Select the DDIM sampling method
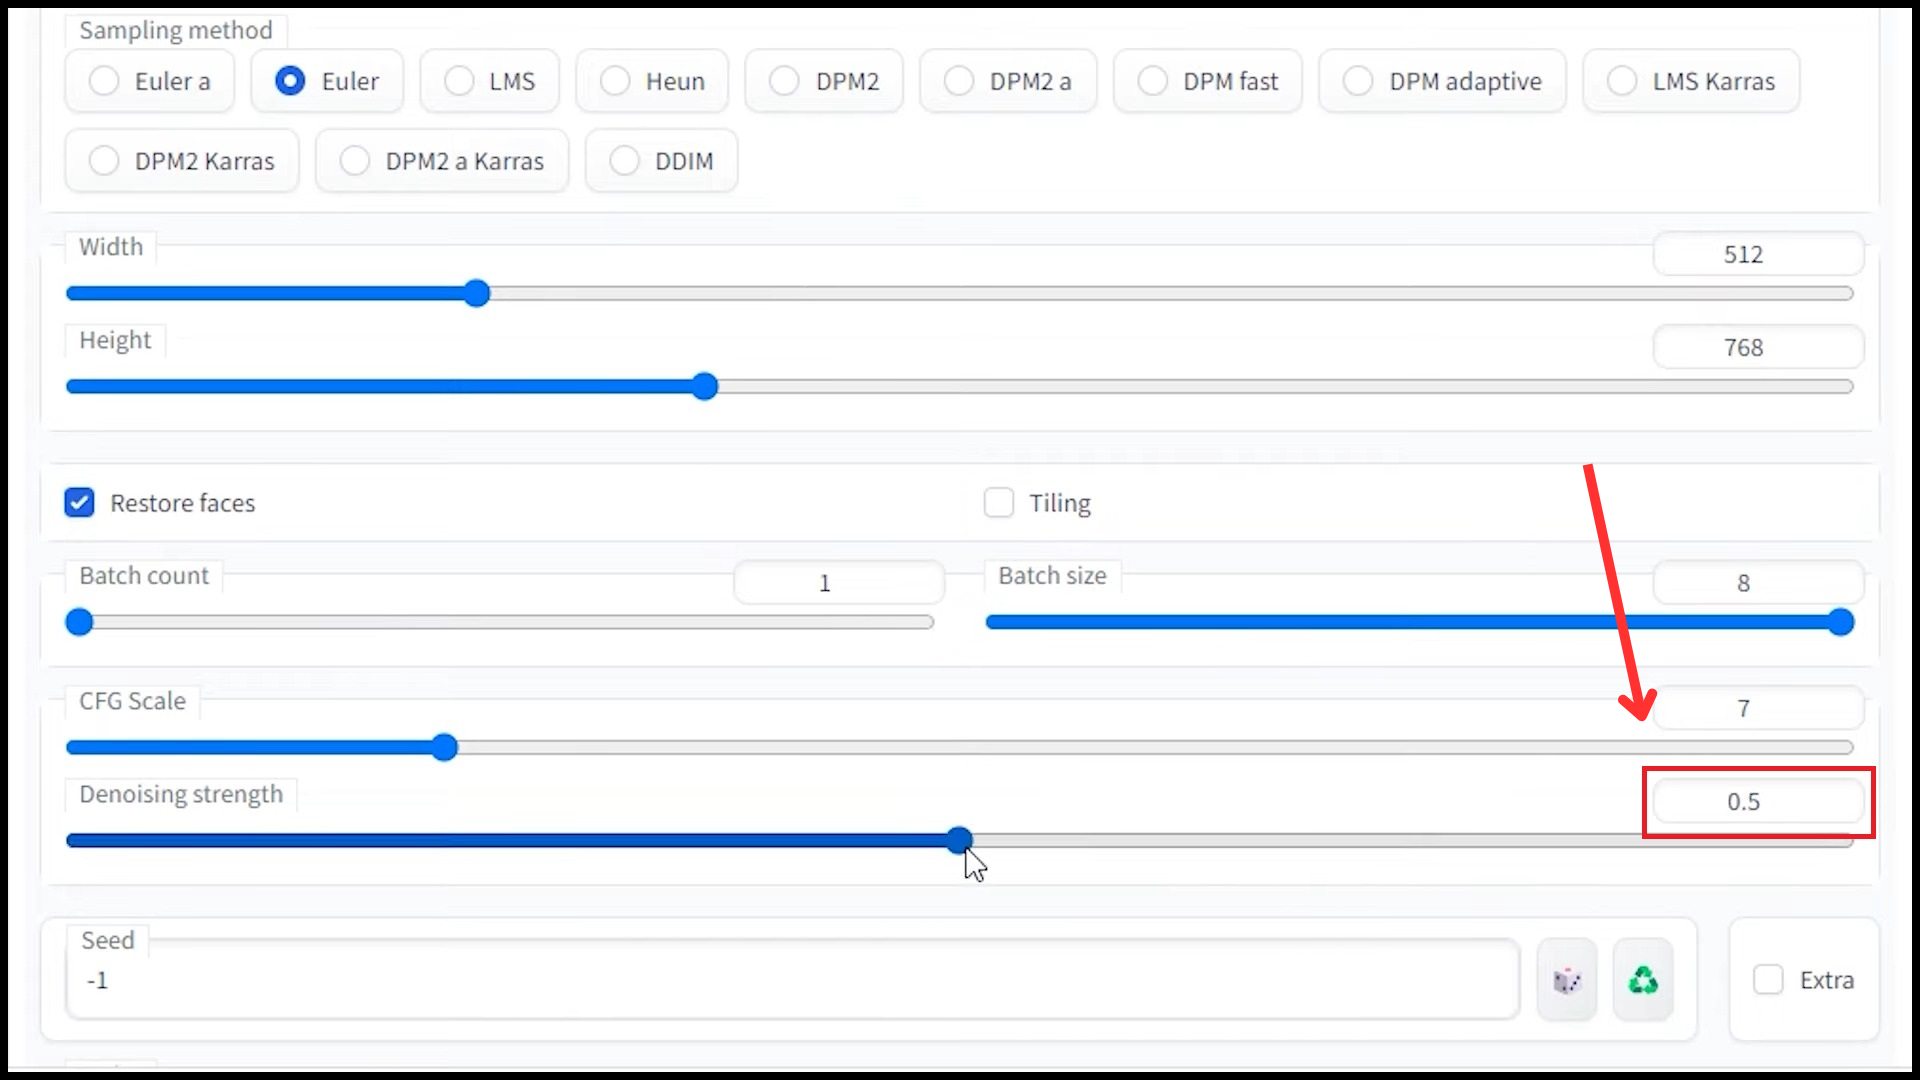The width and height of the screenshot is (1920, 1080). pyautogui.click(x=624, y=161)
